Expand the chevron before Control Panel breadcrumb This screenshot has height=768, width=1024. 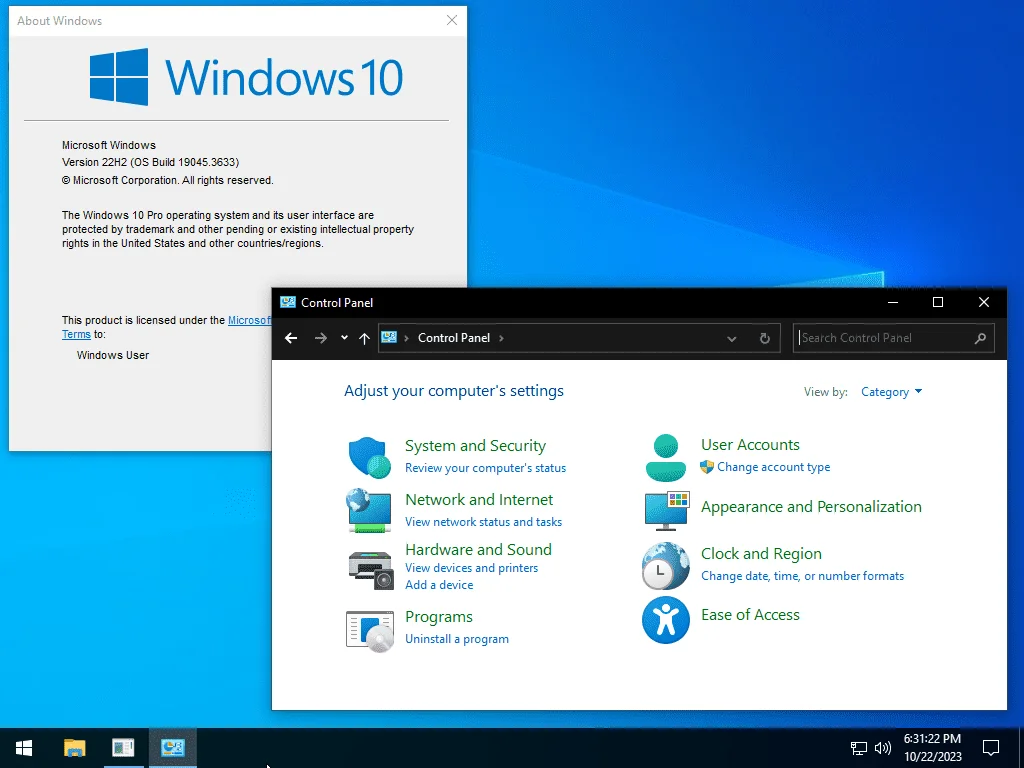coord(406,338)
